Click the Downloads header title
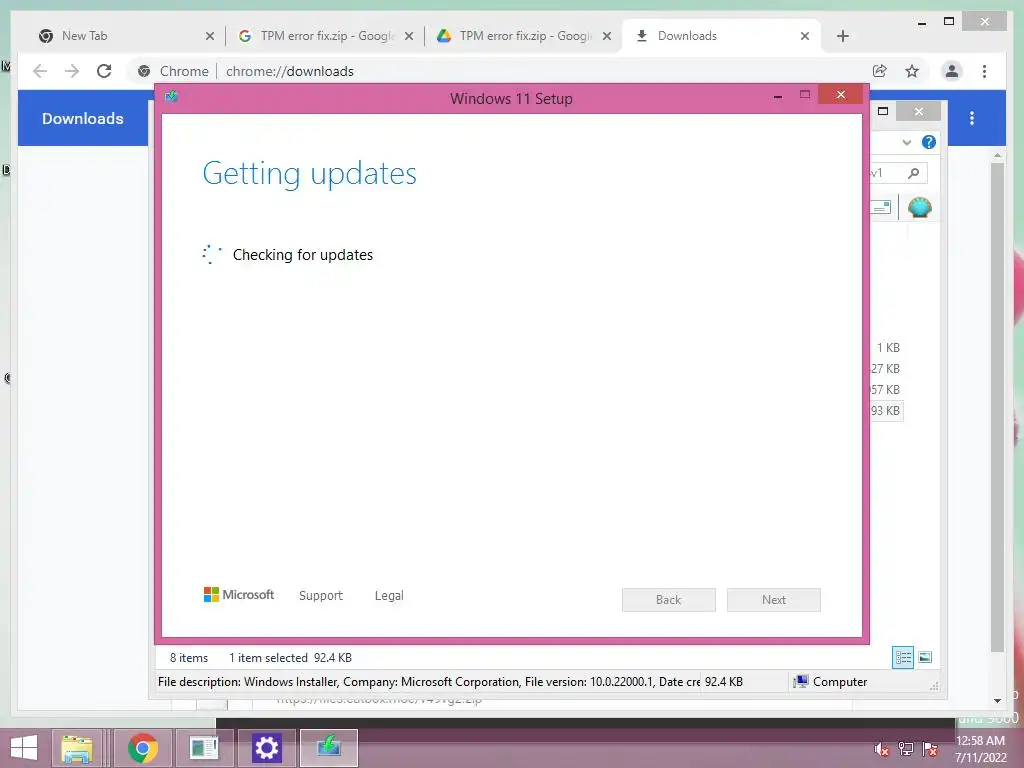The width and height of the screenshot is (1024, 768). coord(83,118)
